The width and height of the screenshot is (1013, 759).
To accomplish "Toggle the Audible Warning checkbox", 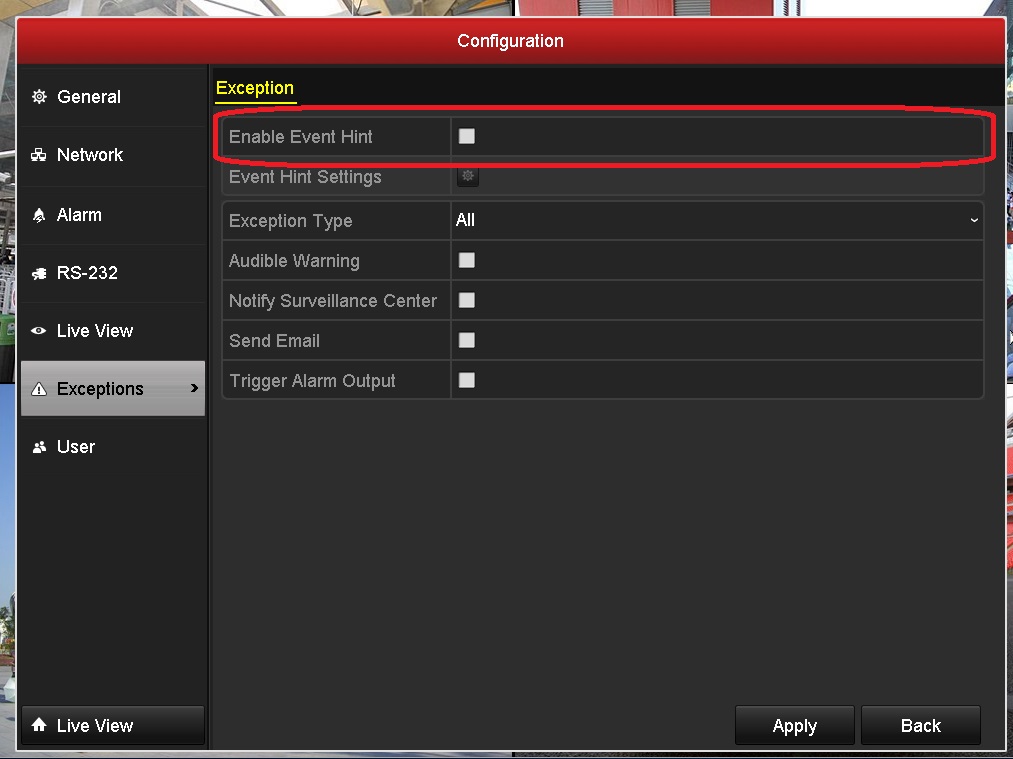I will (x=467, y=260).
